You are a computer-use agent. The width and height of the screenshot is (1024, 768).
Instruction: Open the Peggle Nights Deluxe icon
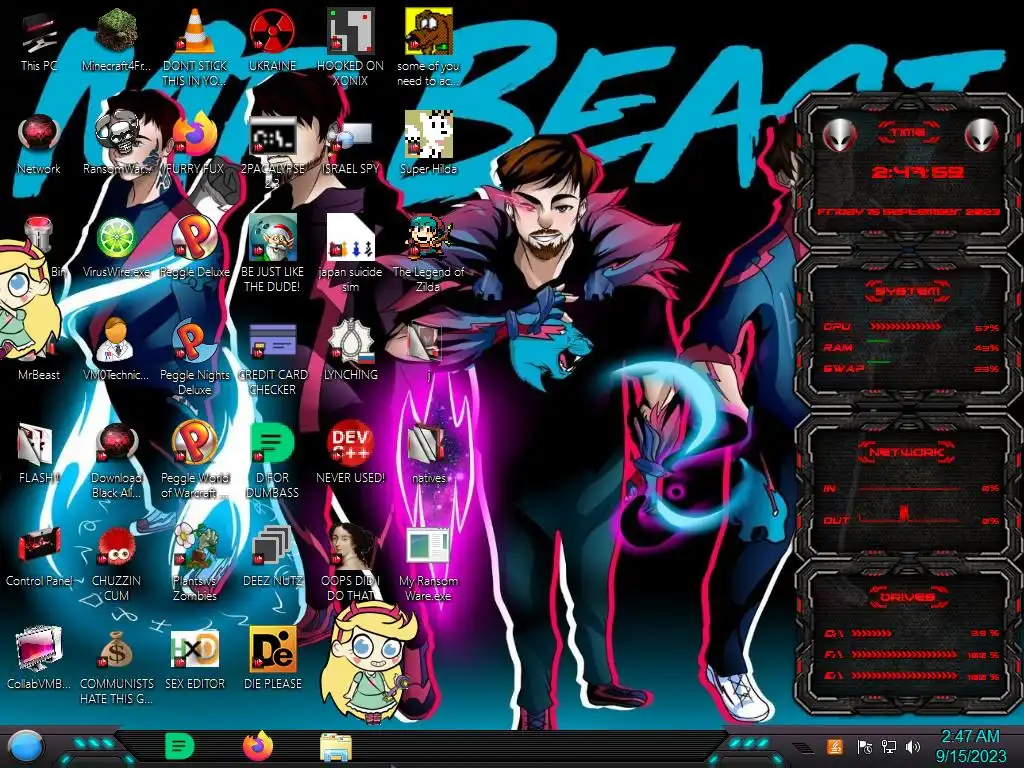click(195, 340)
